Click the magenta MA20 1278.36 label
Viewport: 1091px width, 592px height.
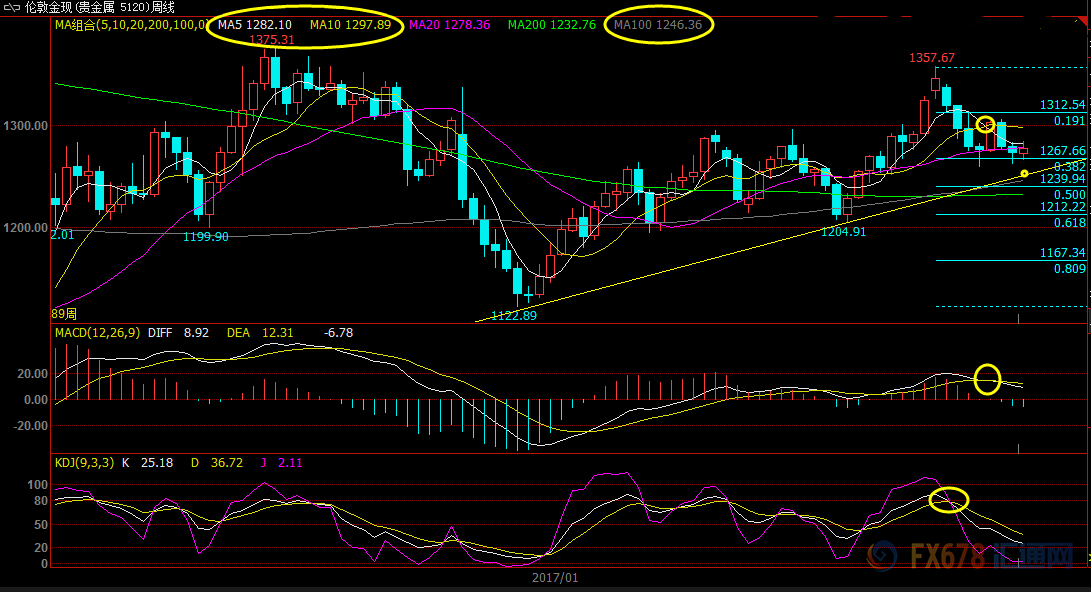tap(449, 24)
